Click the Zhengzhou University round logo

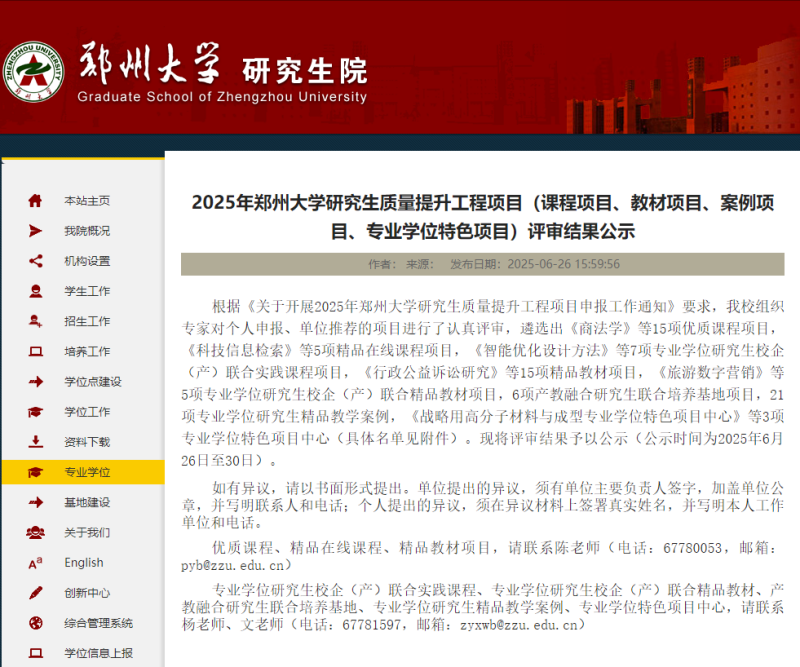click(x=34, y=71)
